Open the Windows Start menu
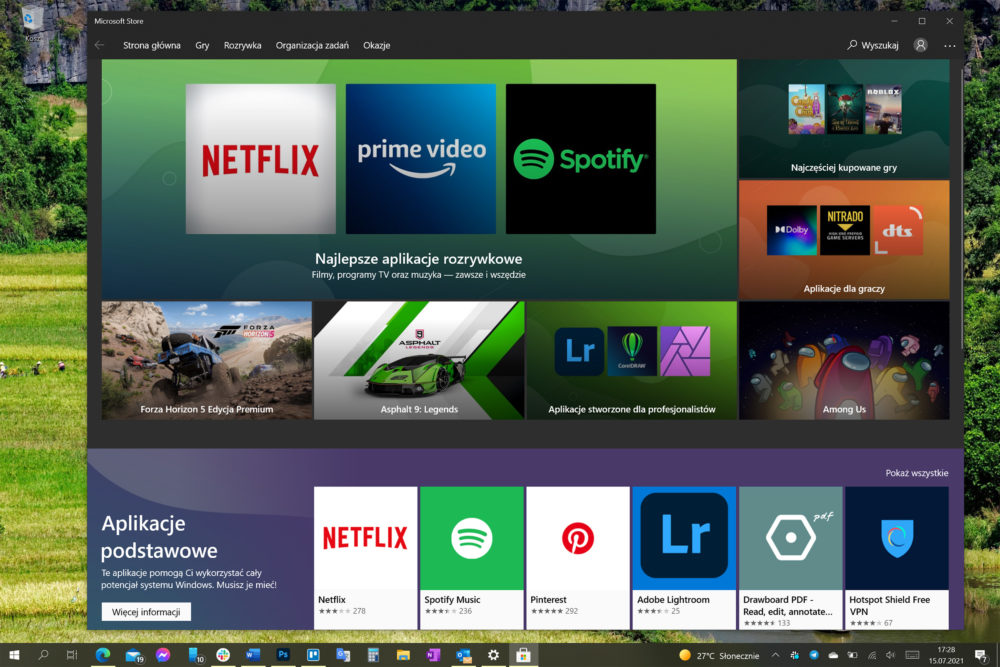Viewport: 1000px width, 667px height. [x=14, y=655]
